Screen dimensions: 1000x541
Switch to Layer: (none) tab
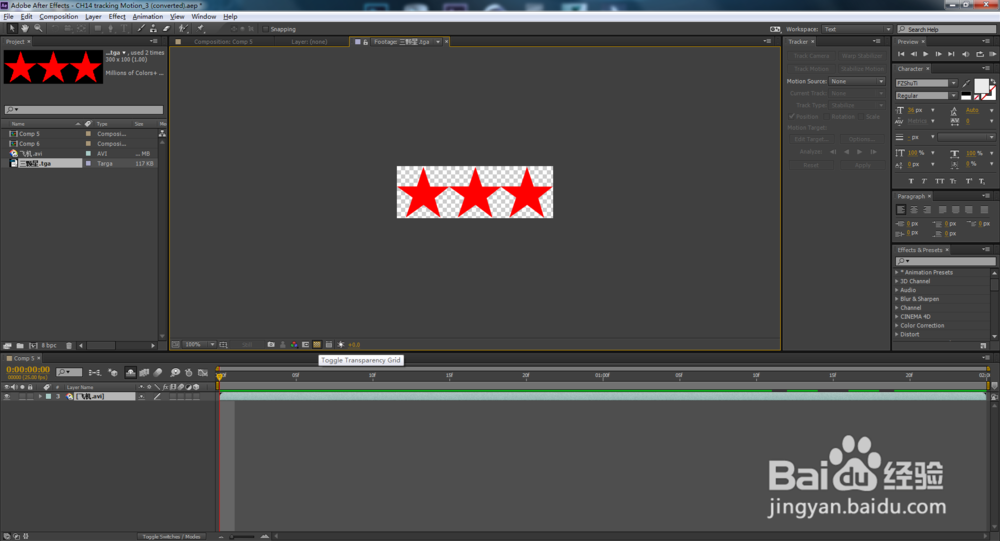(x=309, y=42)
